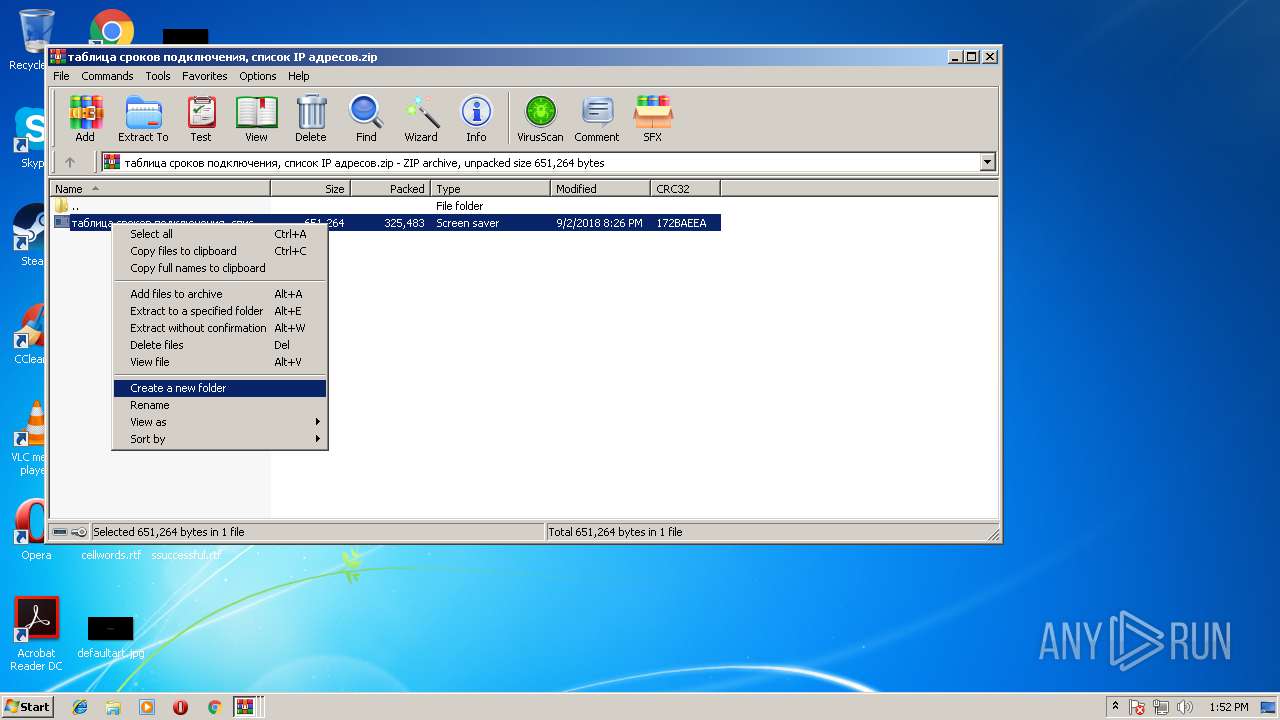Sort by the Size column header

click(310, 188)
